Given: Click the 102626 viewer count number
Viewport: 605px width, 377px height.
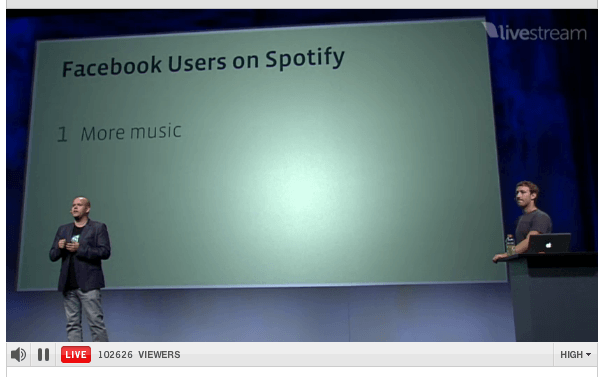Looking at the screenshot, I should tap(115, 355).
